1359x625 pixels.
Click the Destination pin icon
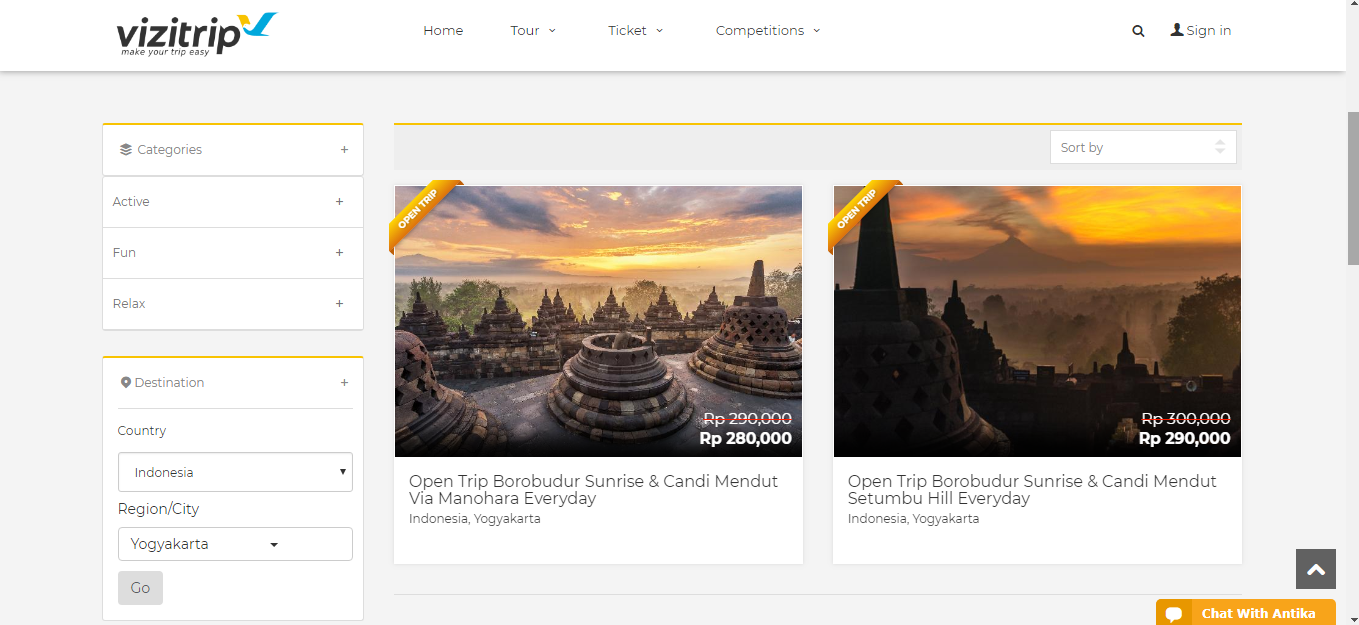click(x=126, y=383)
